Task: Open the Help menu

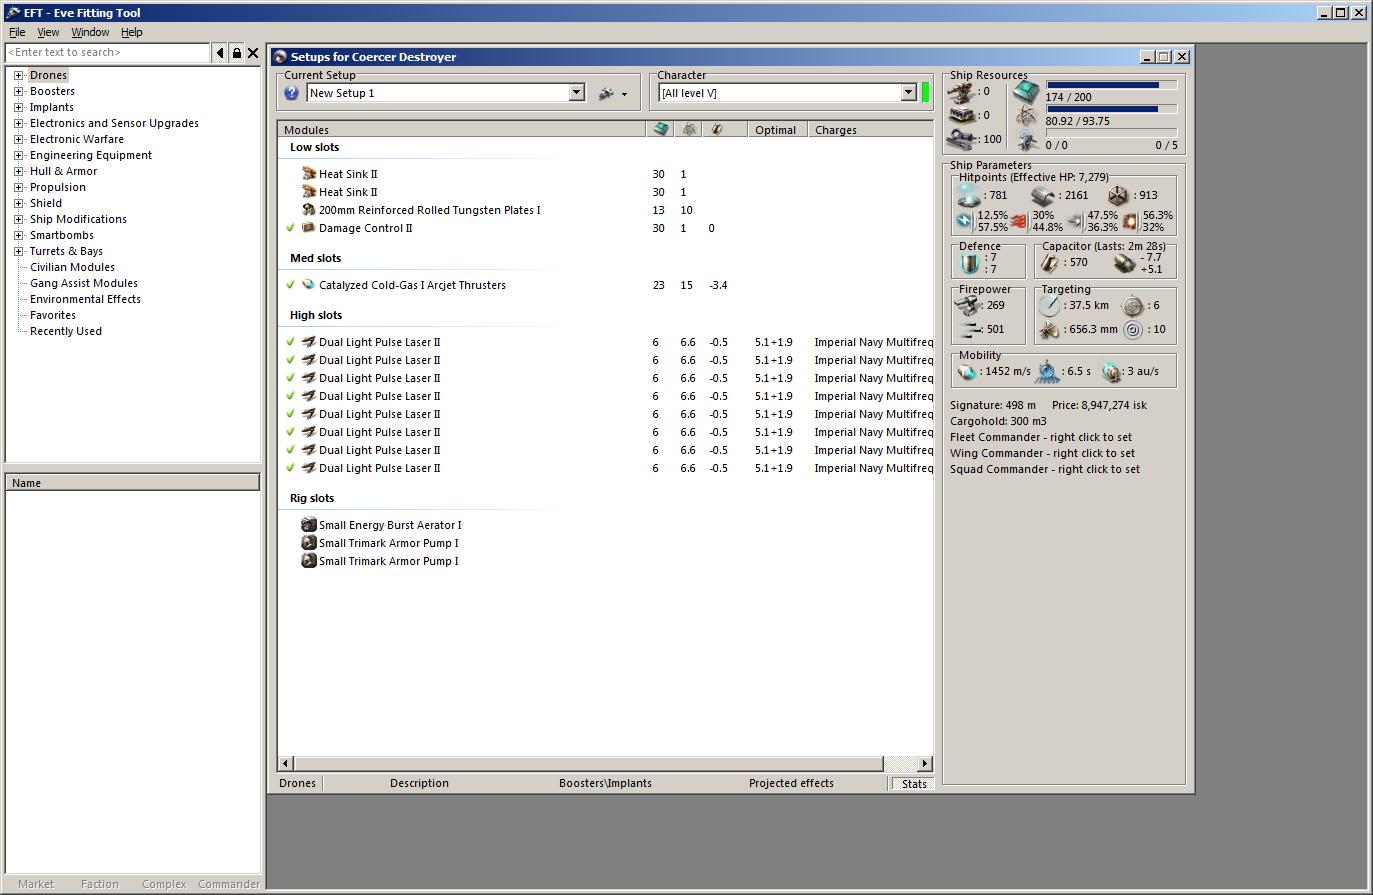Action: click(x=132, y=32)
